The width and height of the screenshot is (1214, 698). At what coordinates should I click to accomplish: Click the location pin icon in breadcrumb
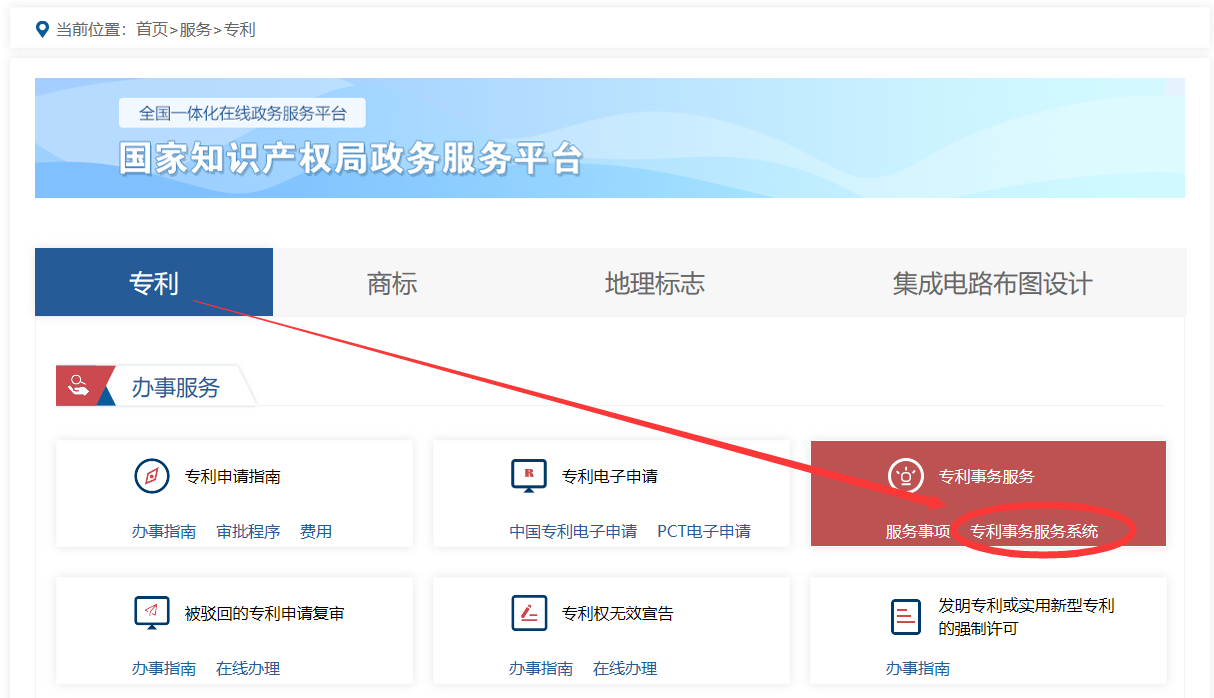pos(42,29)
